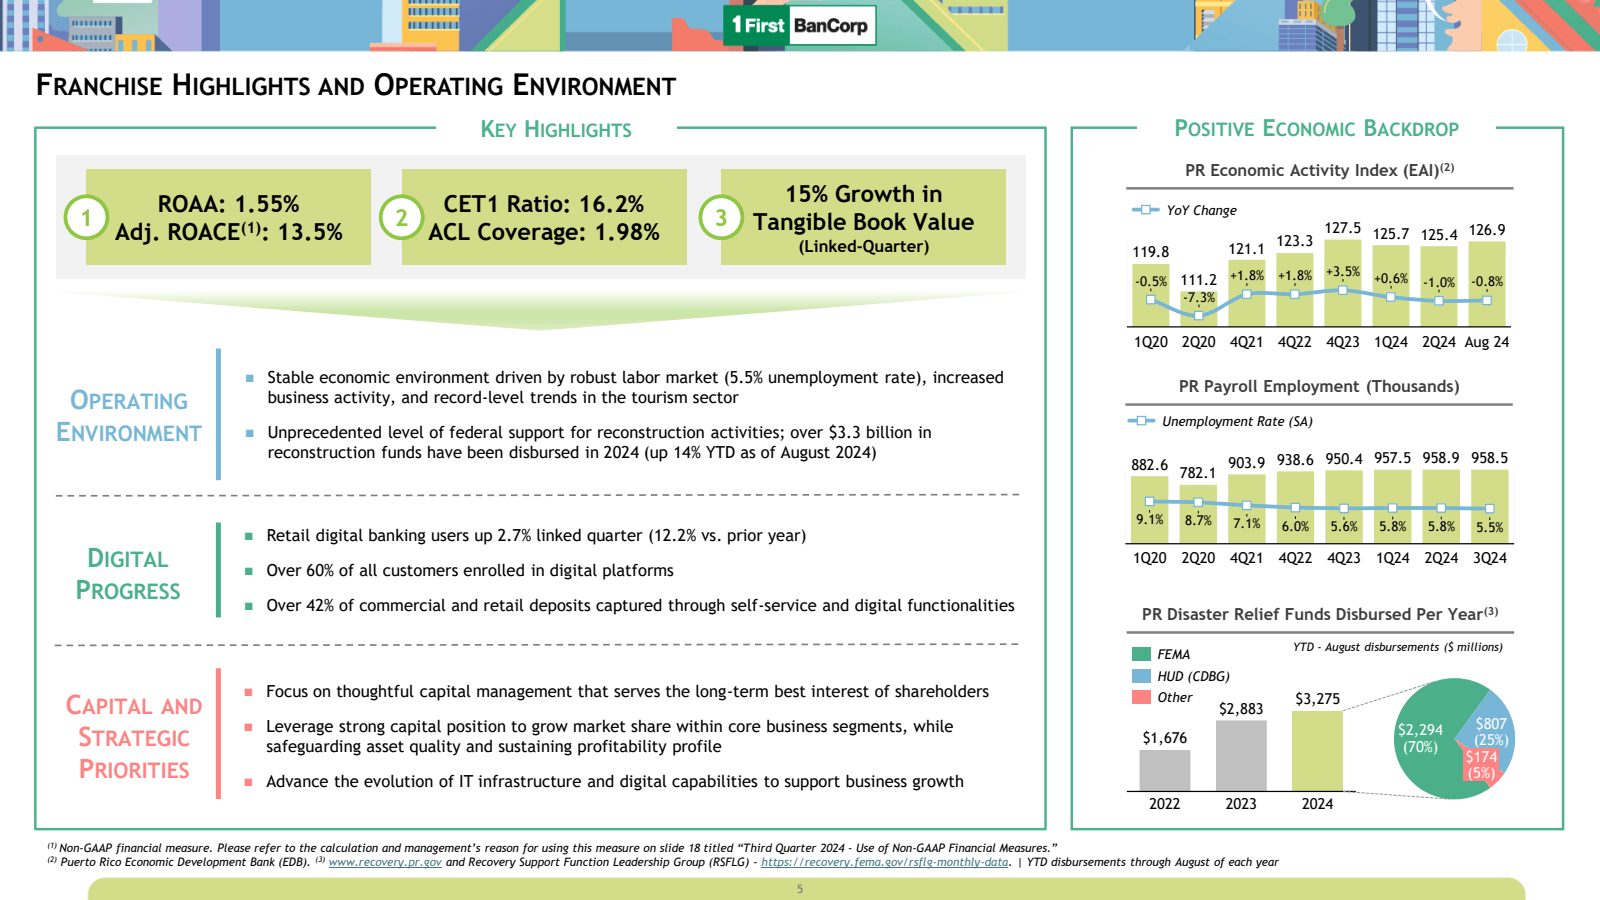Viewport: 1600px width, 900px height.
Task: Click the Capital and Strategic Priorities label
Action: coord(134,737)
